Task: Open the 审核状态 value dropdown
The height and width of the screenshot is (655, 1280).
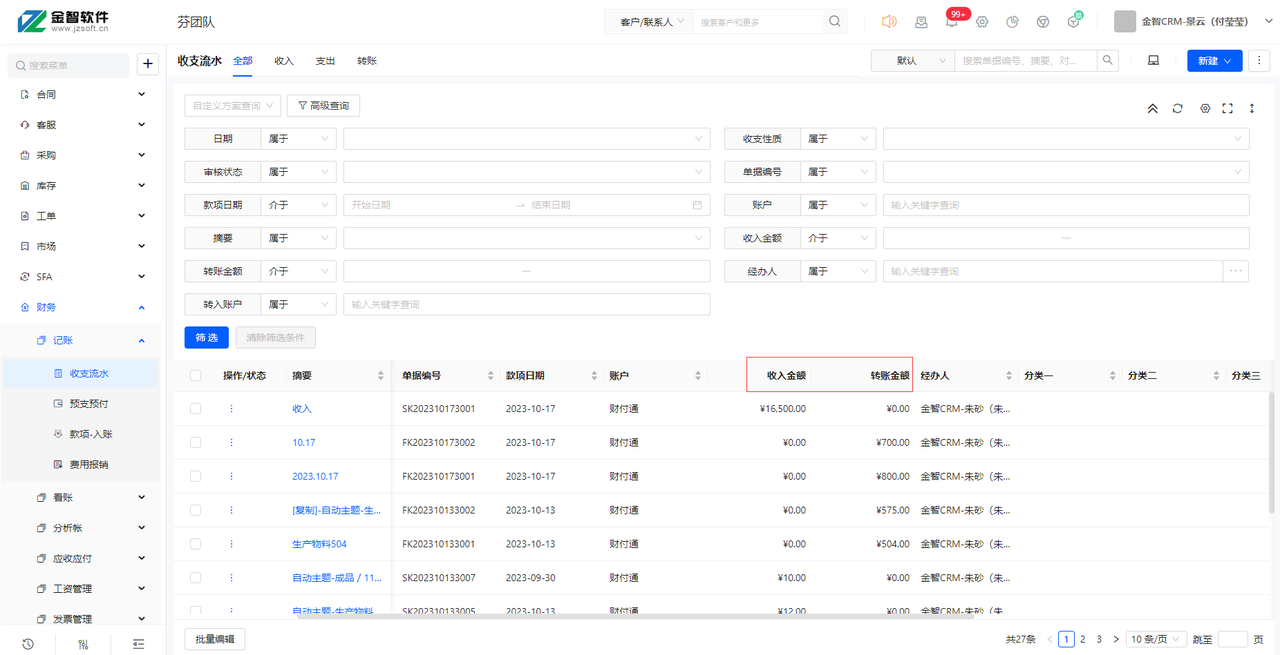Action: coord(526,172)
